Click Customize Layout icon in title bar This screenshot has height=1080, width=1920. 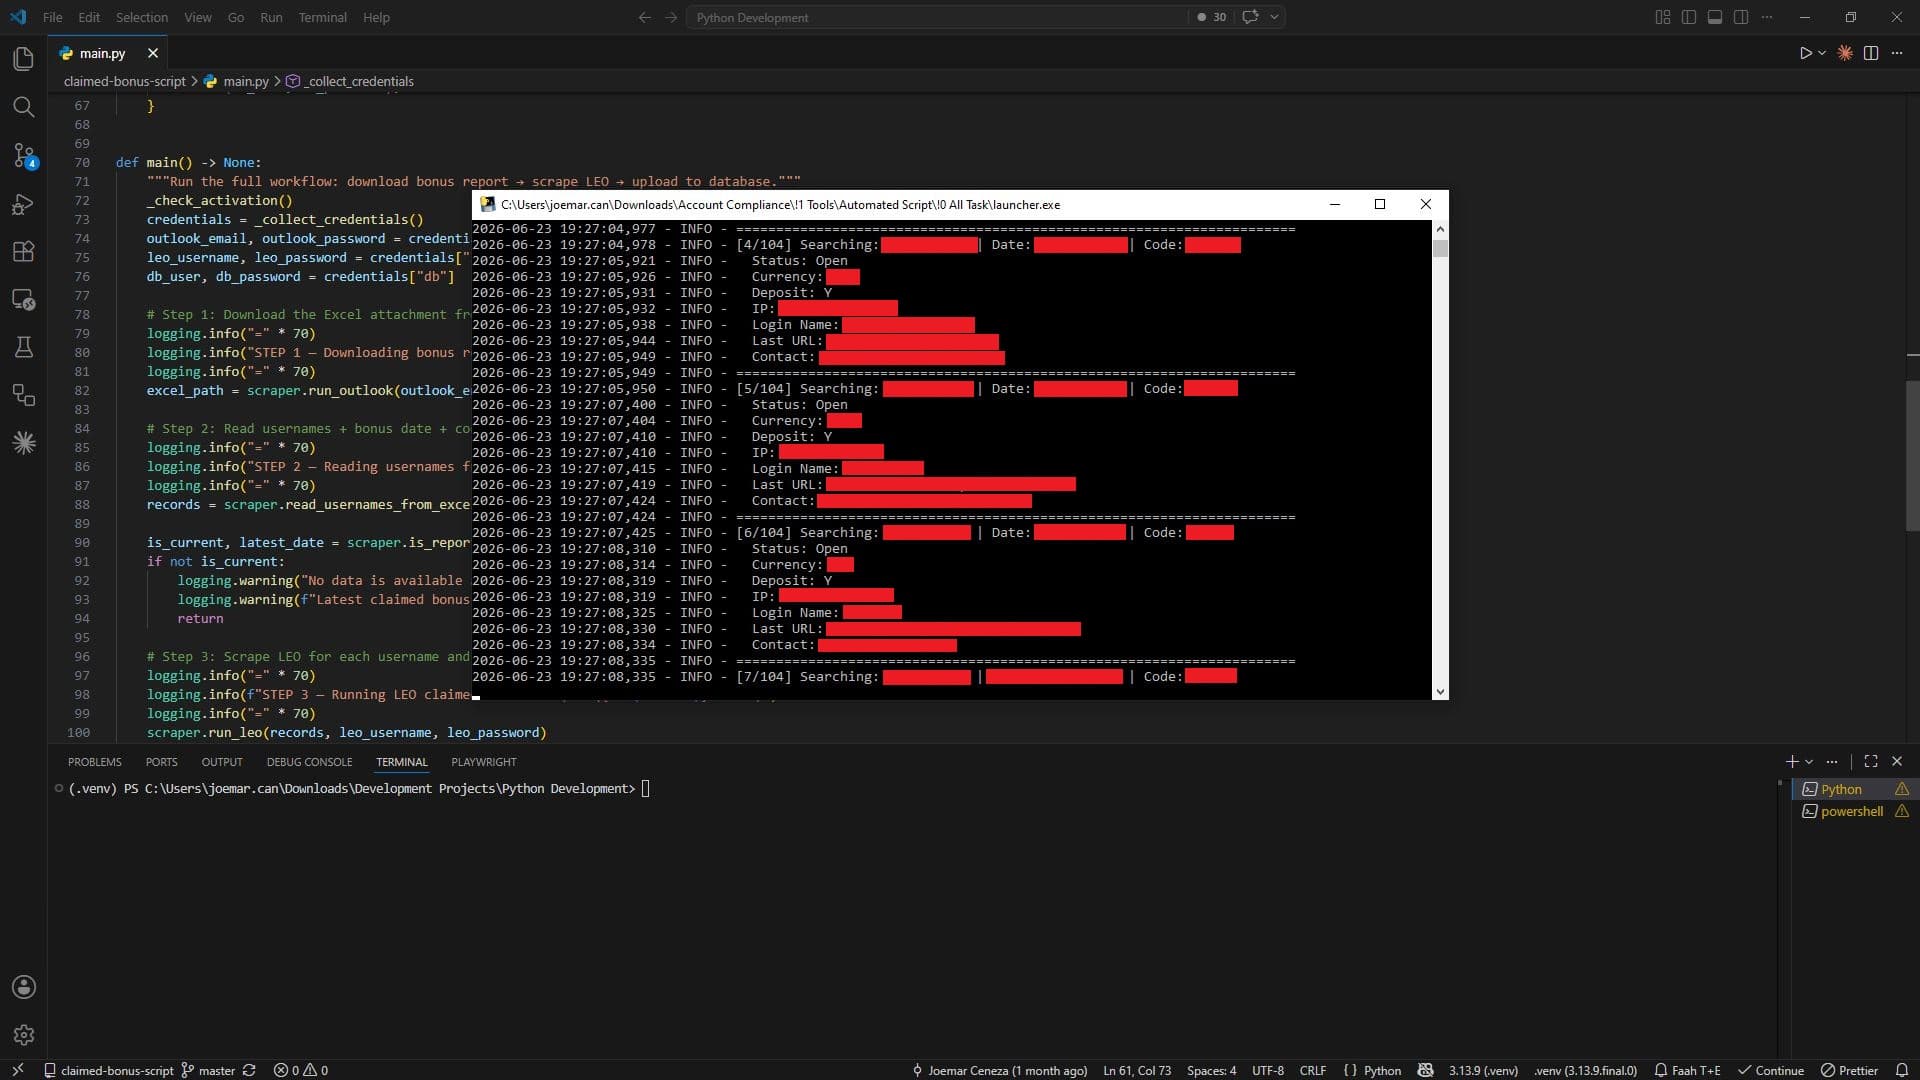tap(1663, 17)
